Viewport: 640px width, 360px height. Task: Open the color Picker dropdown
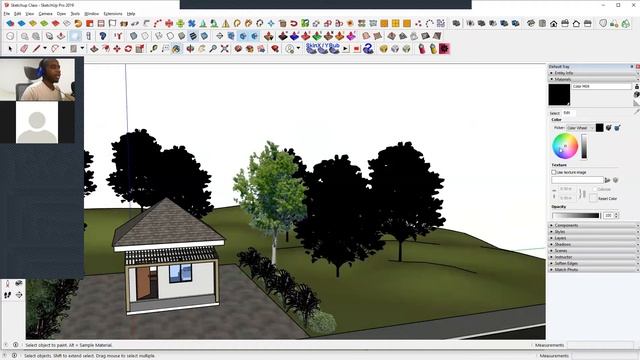point(580,128)
